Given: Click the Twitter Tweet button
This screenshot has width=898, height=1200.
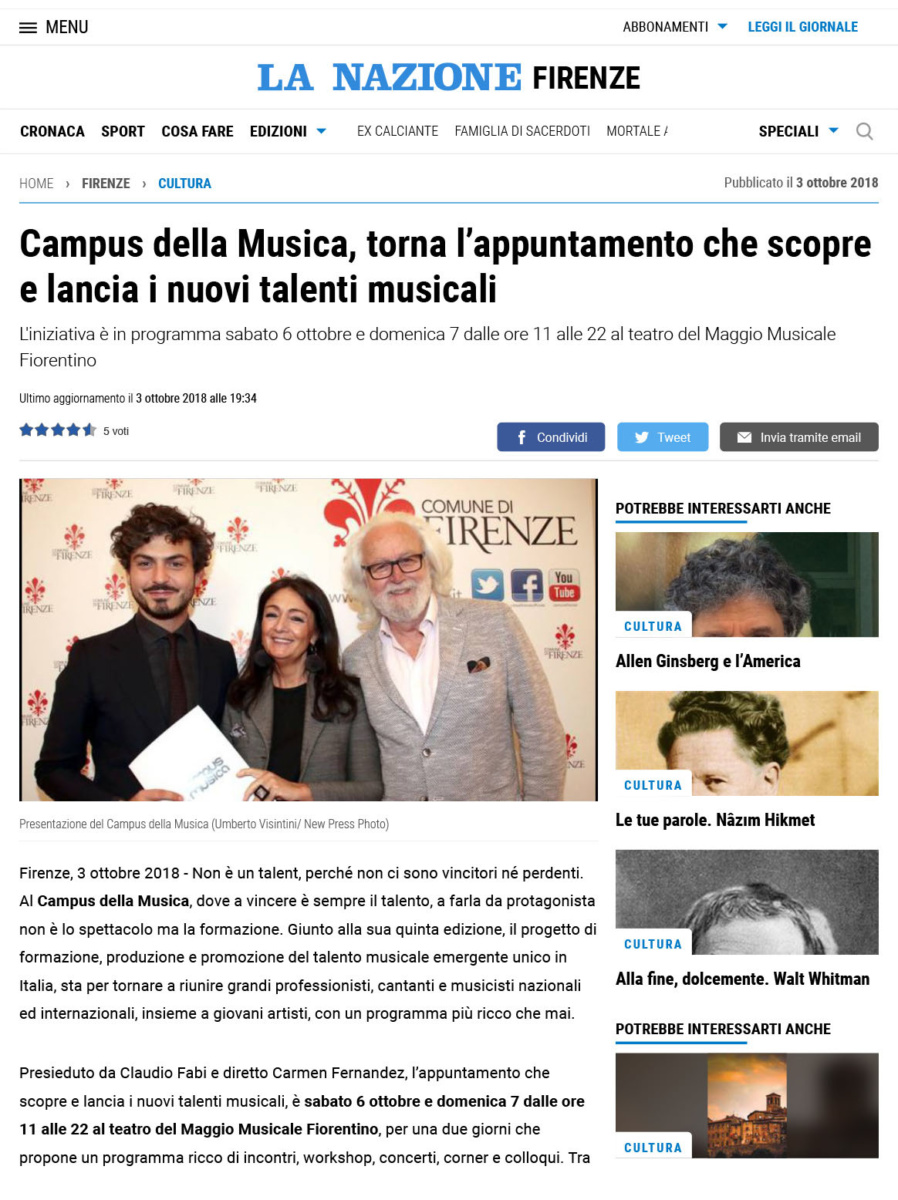Looking at the screenshot, I should pos(662,437).
